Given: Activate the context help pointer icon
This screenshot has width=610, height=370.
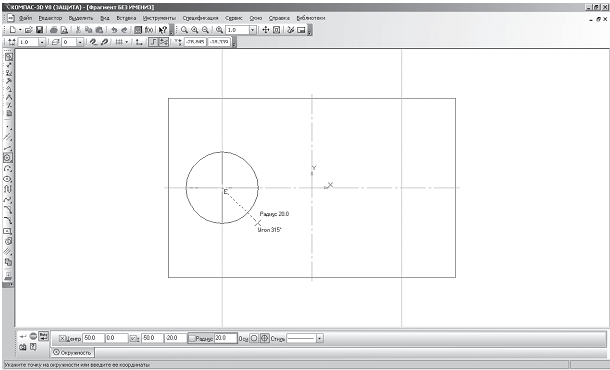Looking at the screenshot, I should coord(163,30).
